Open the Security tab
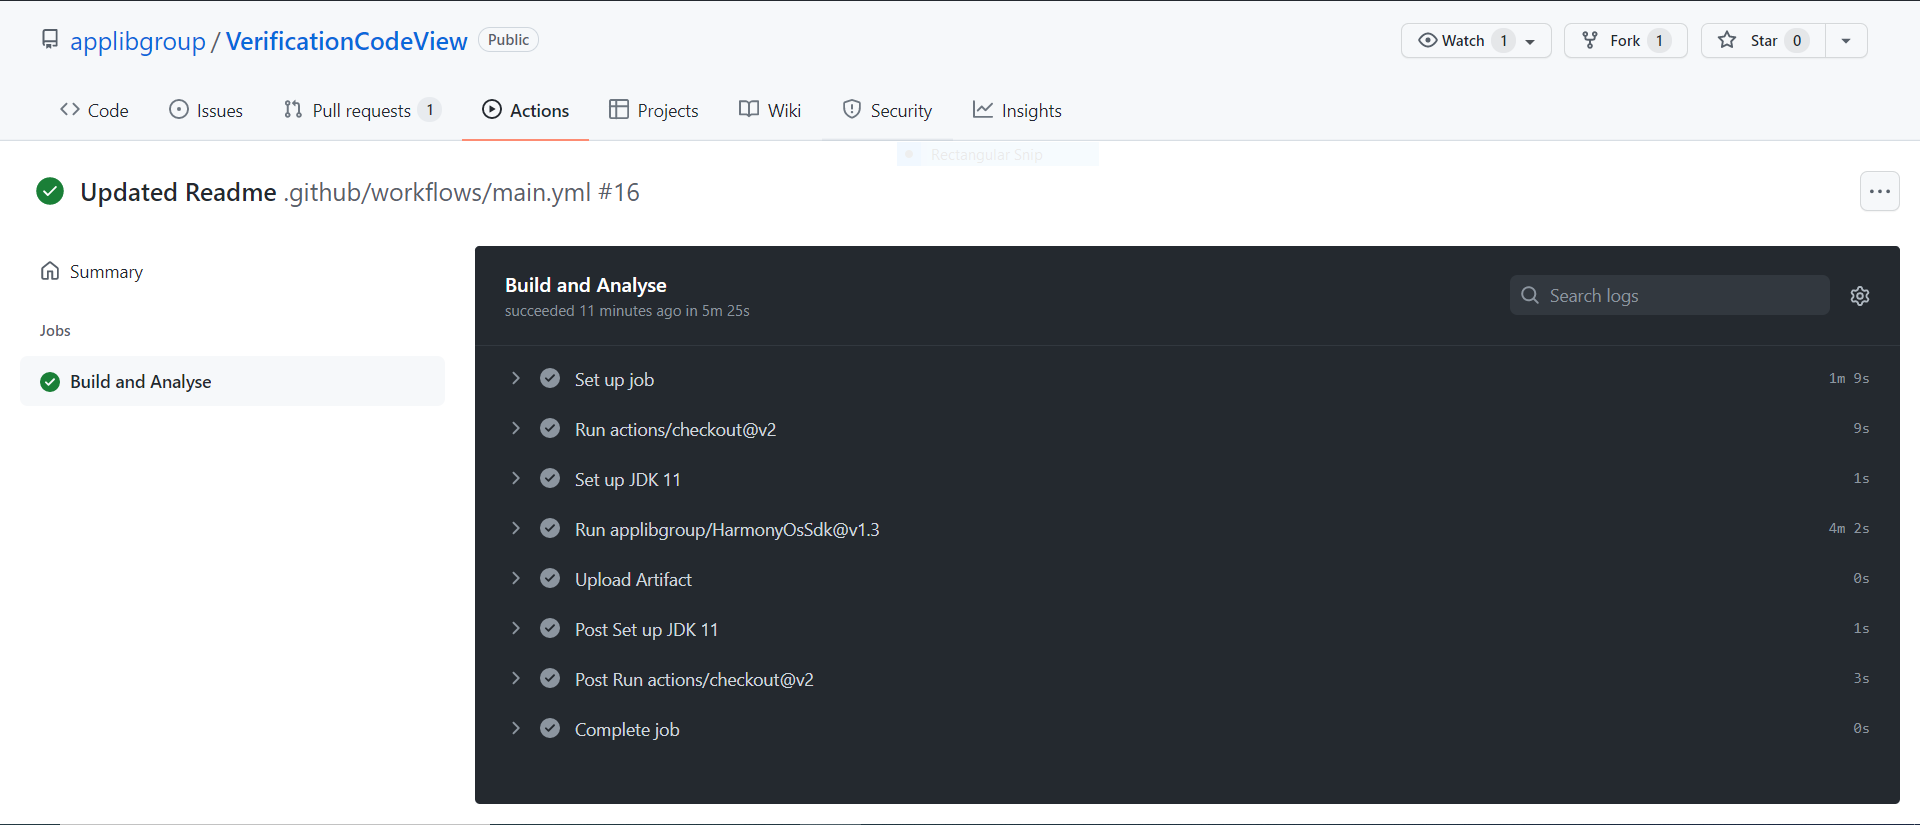Image resolution: width=1920 pixels, height=825 pixels. coord(887,110)
